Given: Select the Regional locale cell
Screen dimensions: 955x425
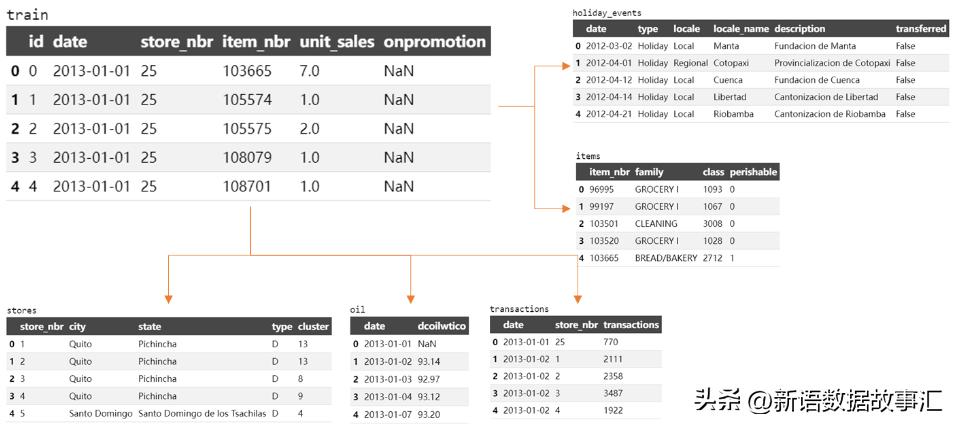Looking at the screenshot, I should point(690,63).
